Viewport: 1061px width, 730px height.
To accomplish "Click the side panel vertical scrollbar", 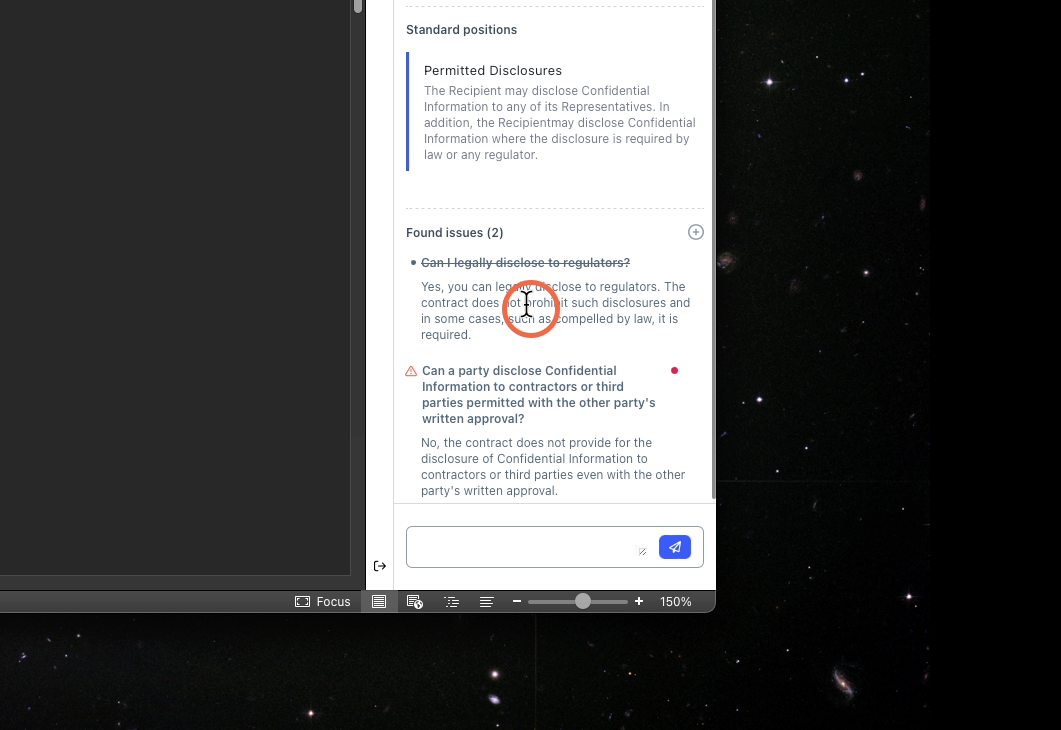I will [713, 249].
